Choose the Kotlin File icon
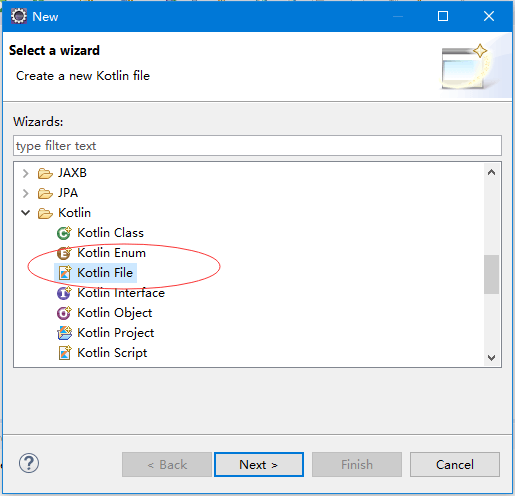The image size is (515, 496). click(65, 273)
